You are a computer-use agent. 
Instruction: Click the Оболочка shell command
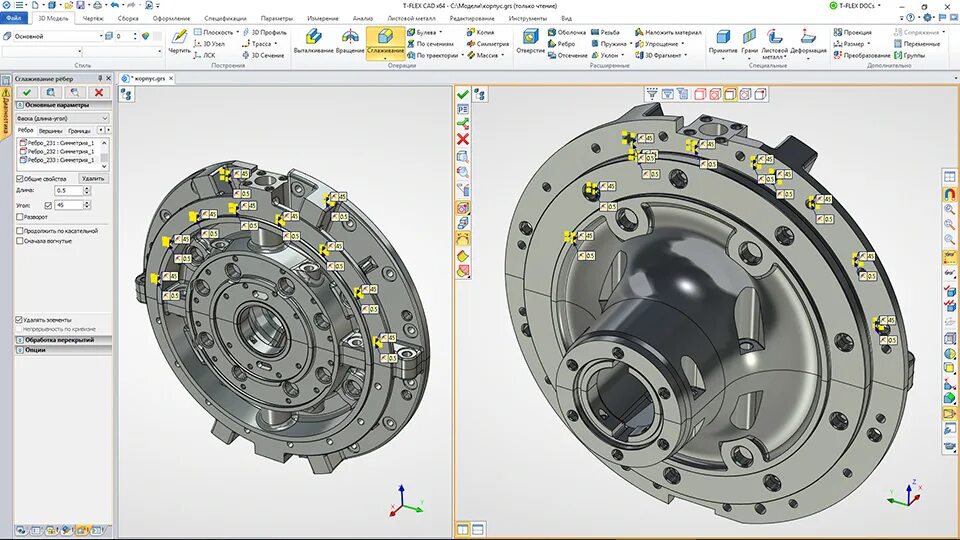[x=566, y=32]
